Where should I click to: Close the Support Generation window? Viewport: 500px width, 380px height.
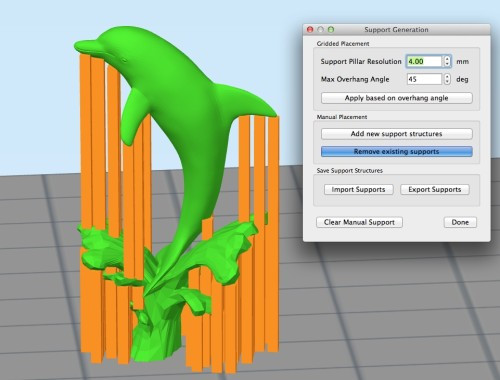[310, 29]
